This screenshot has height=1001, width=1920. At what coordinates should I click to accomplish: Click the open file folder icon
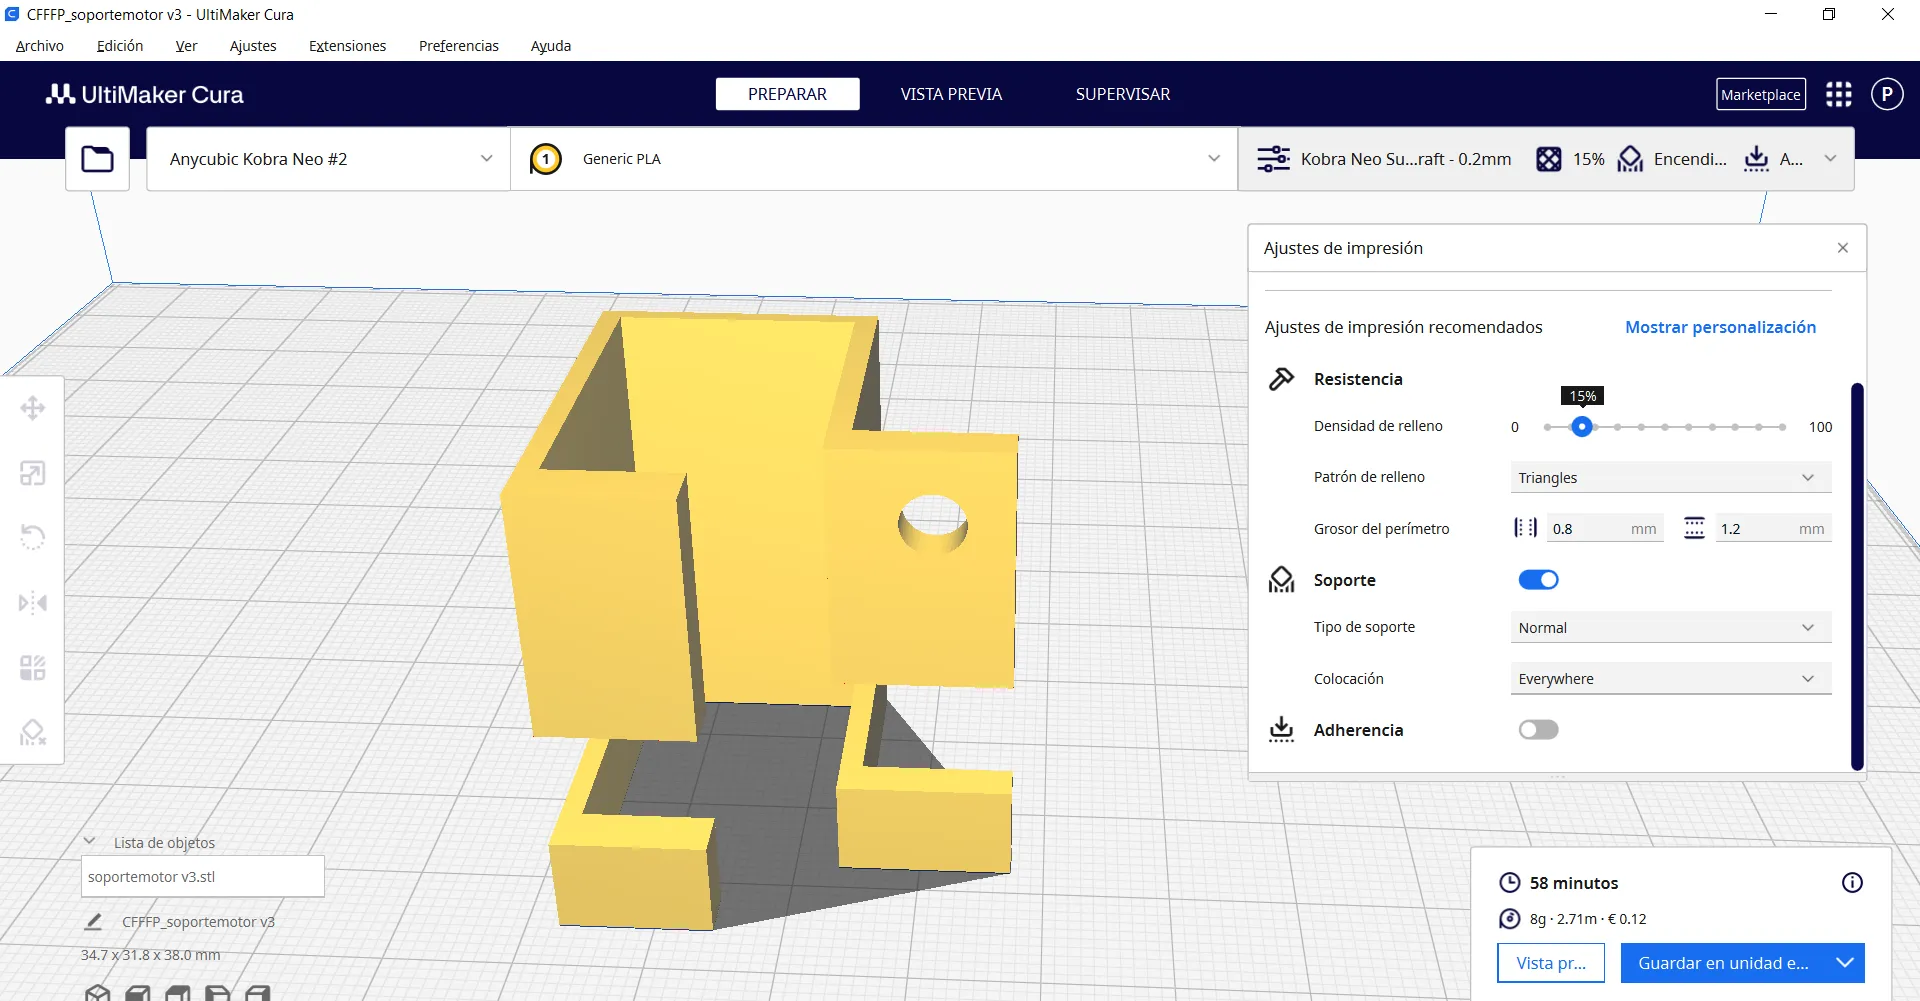click(x=97, y=159)
